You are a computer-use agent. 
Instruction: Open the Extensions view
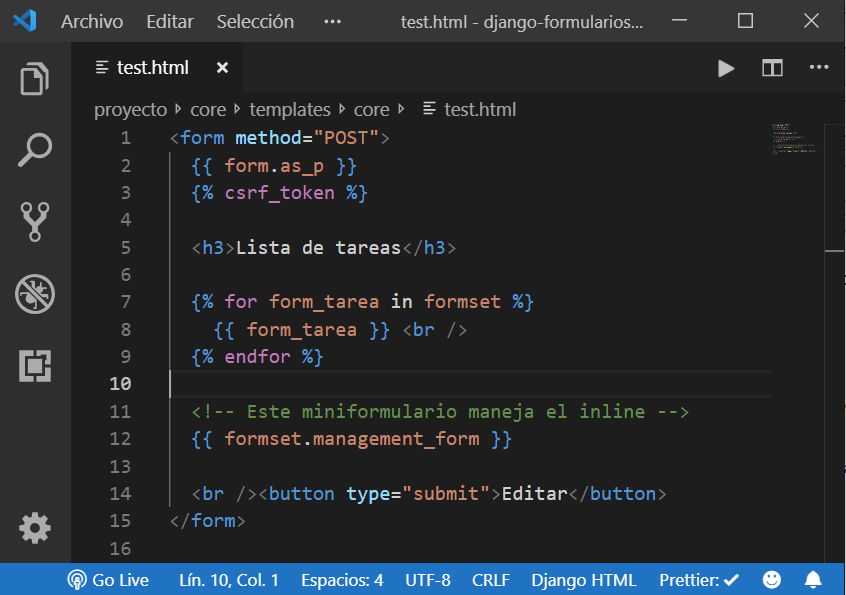(x=35, y=366)
